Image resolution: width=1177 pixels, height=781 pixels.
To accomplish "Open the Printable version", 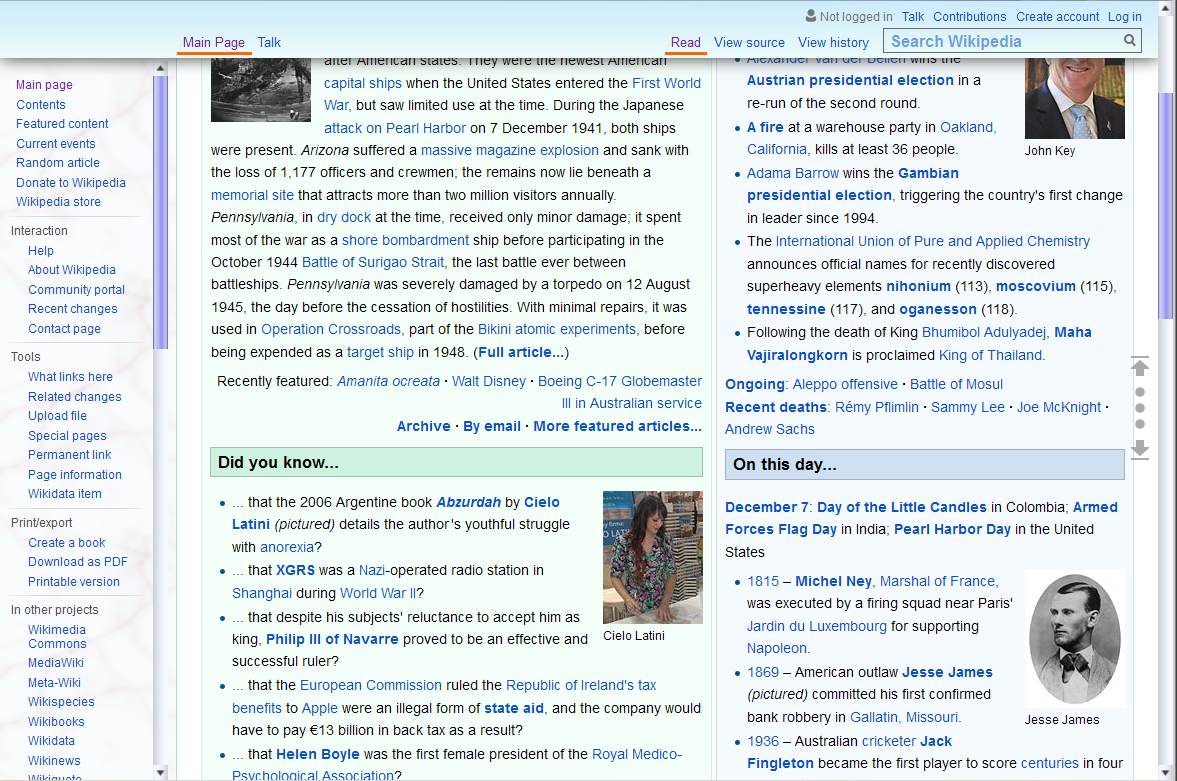I will [x=74, y=582].
